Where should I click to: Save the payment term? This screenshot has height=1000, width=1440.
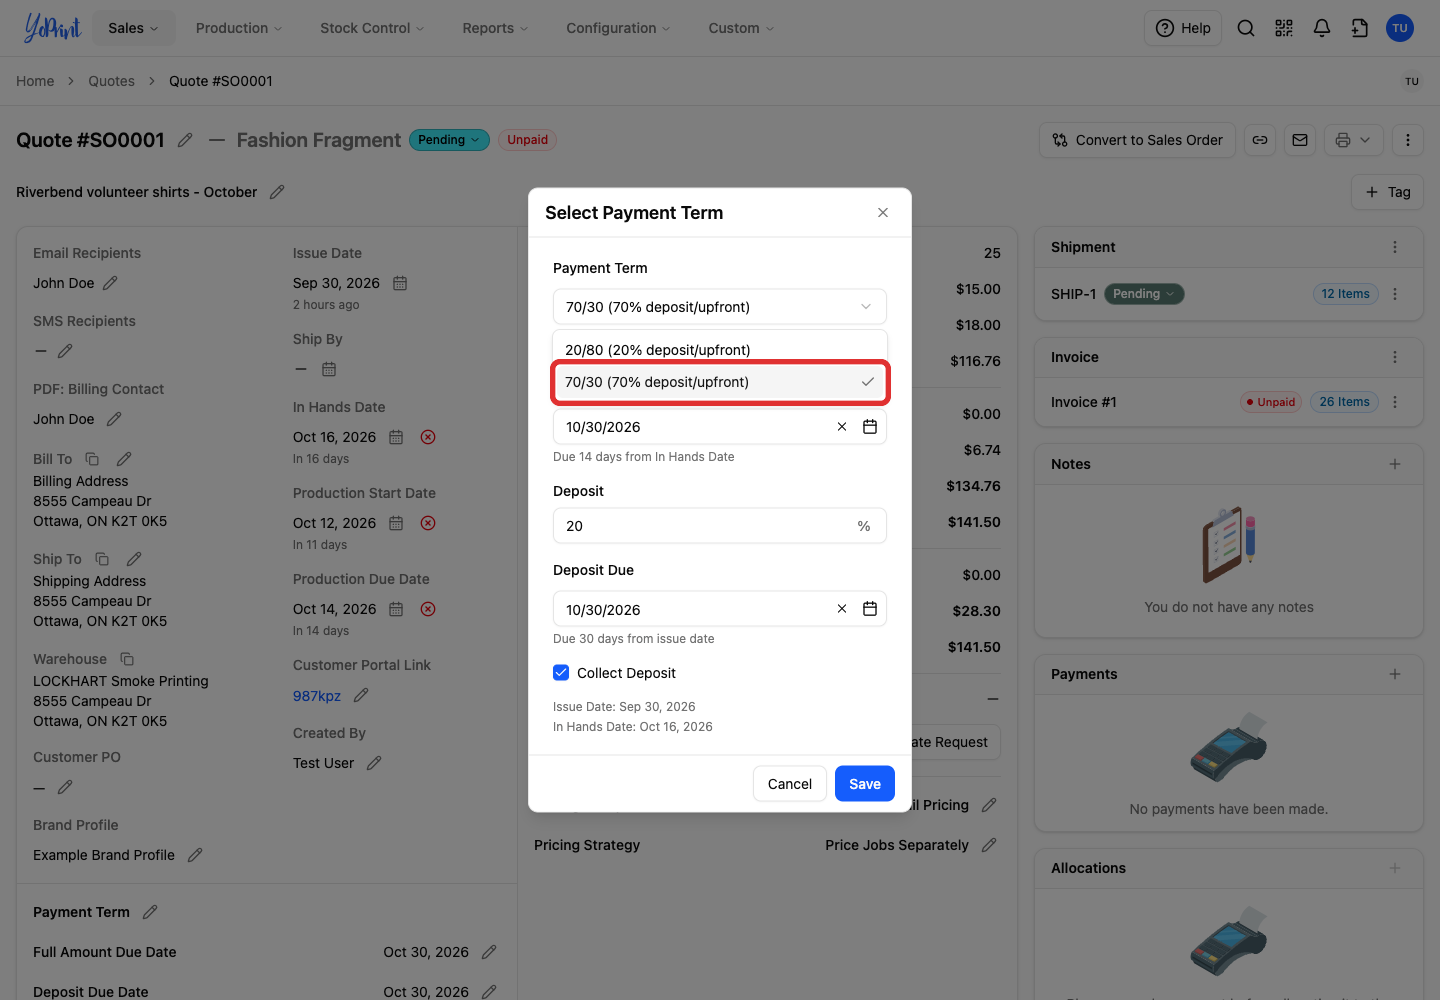(x=865, y=784)
